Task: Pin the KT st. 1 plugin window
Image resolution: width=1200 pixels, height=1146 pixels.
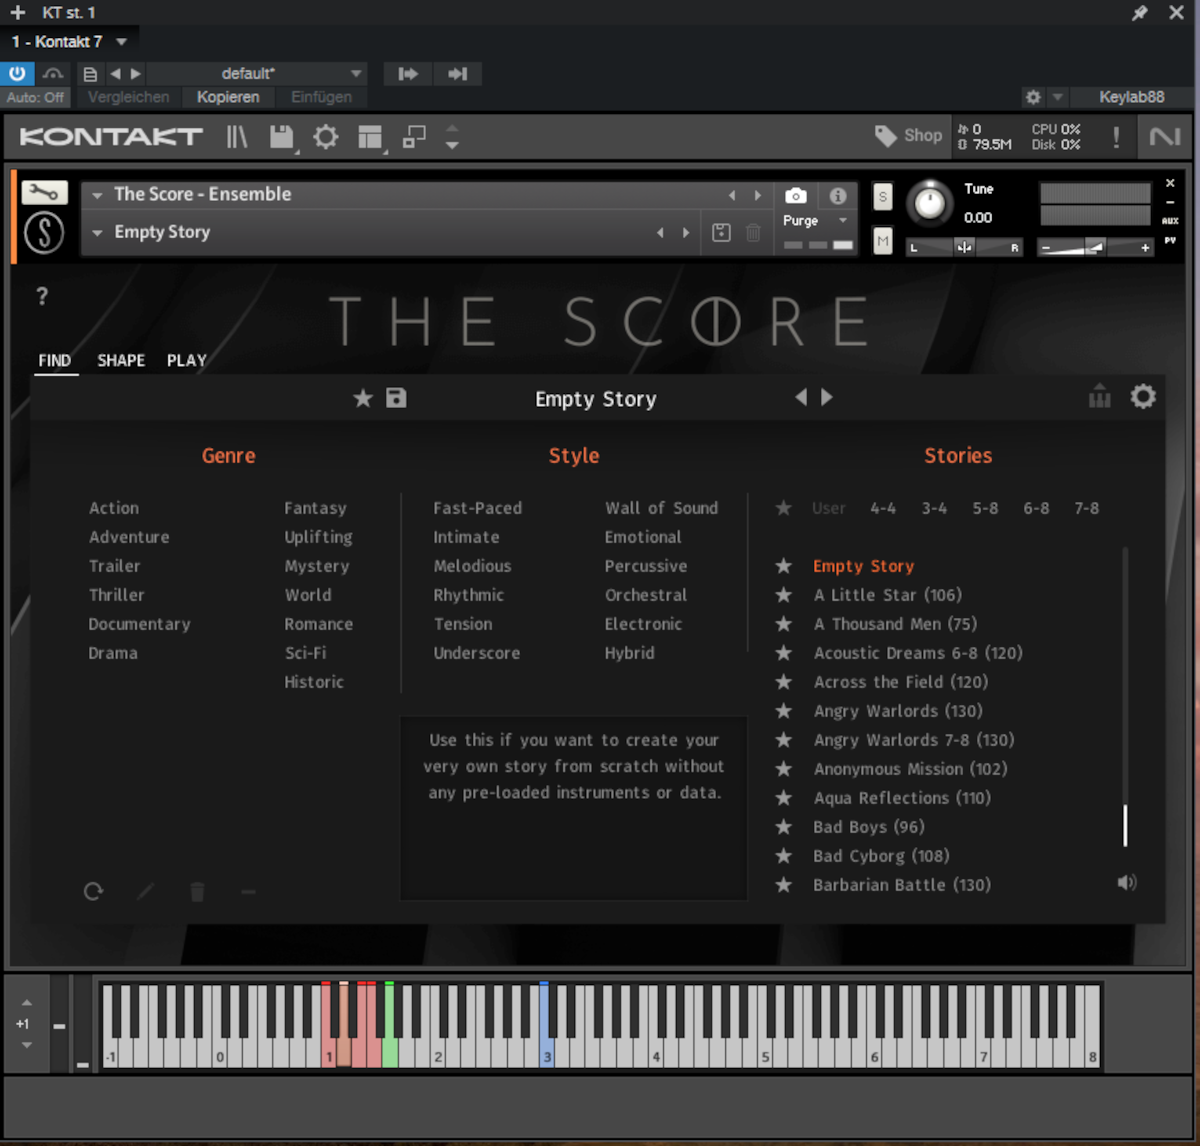Action: point(1139,13)
